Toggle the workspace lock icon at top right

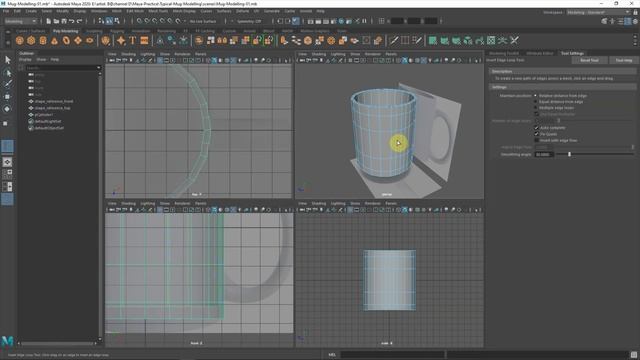pyautogui.click(x=636, y=12)
